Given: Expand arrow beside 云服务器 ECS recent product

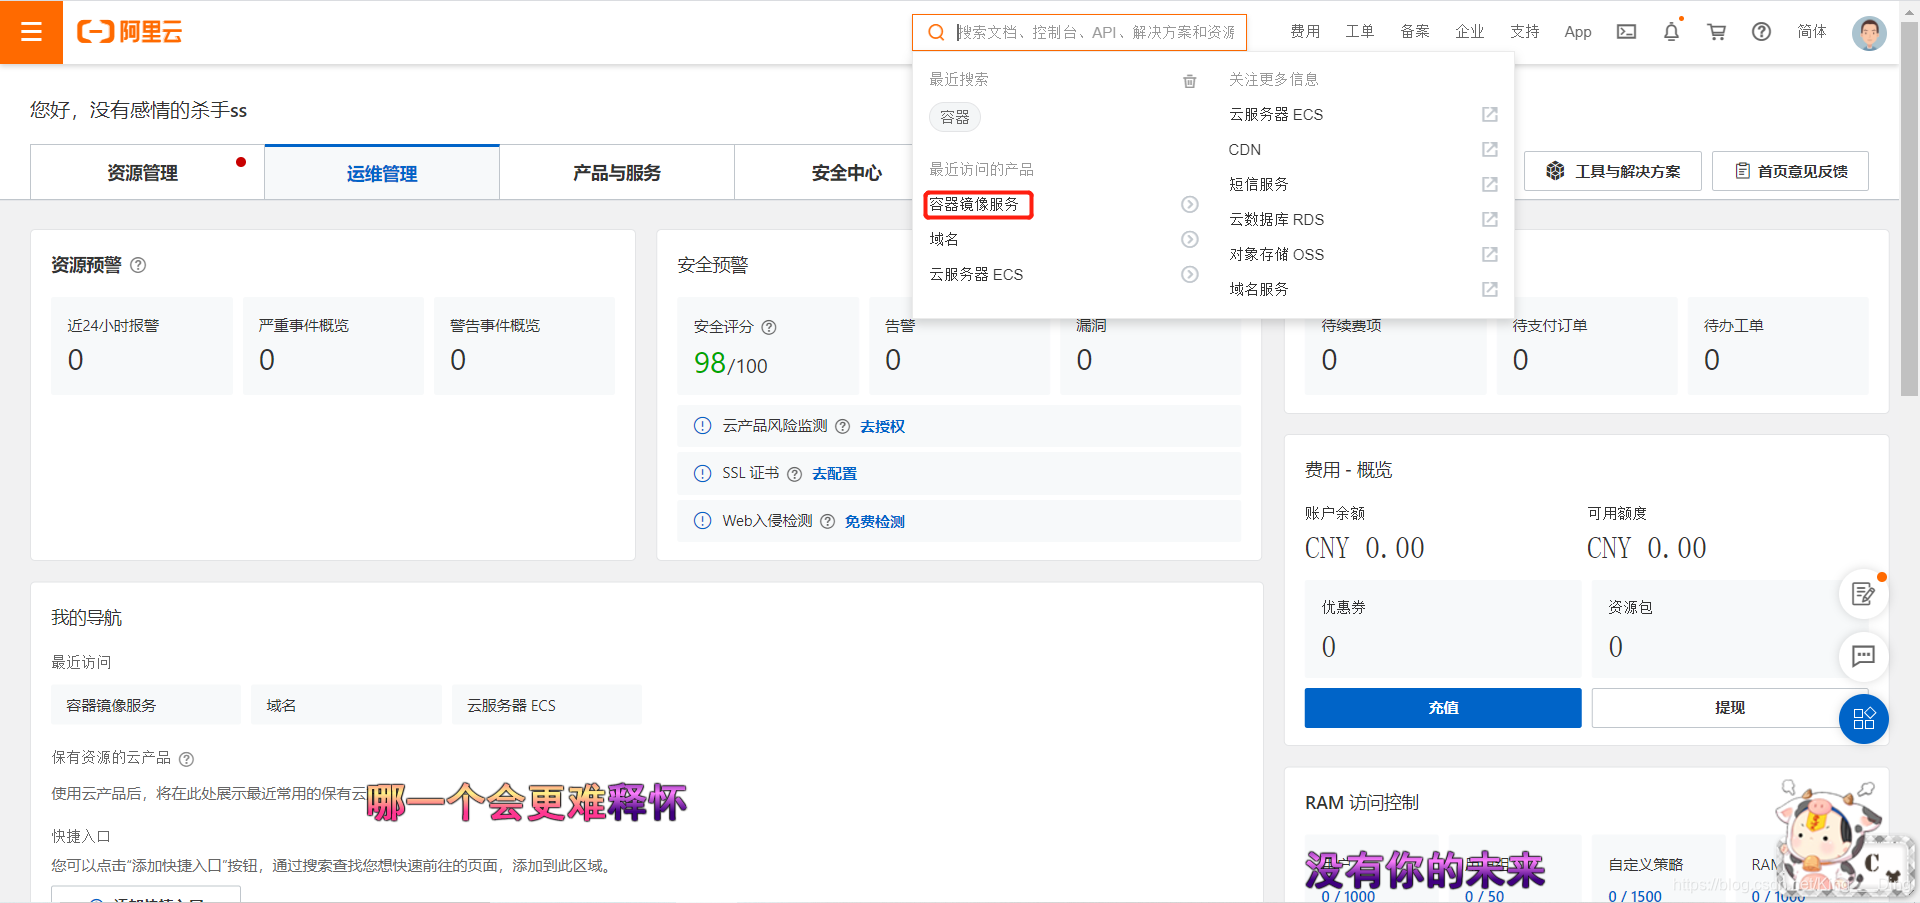Looking at the screenshot, I should pyautogui.click(x=1190, y=274).
